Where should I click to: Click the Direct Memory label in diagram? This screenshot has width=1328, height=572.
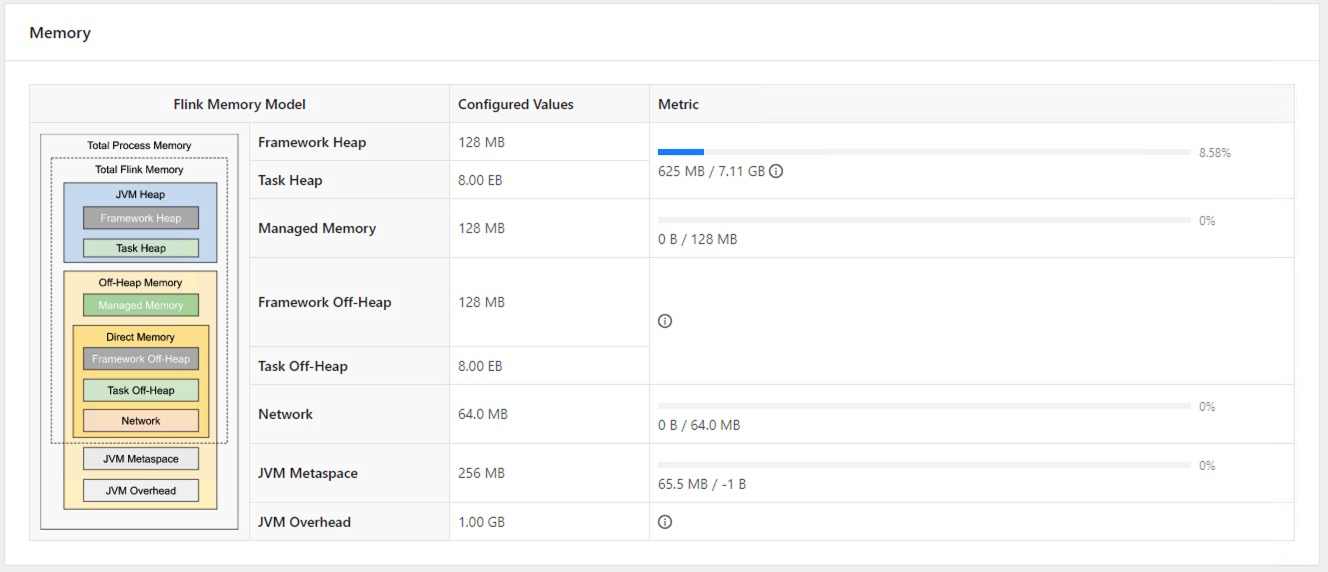coord(140,337)
